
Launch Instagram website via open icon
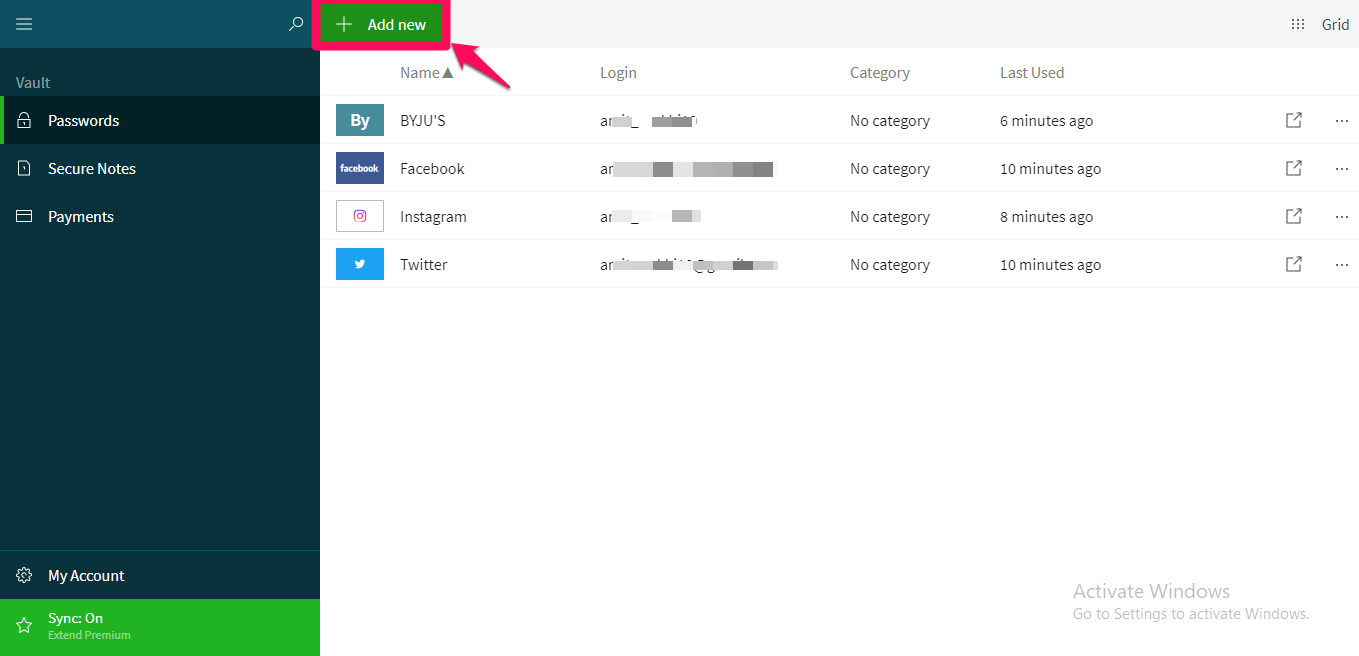coord(1294,216)
